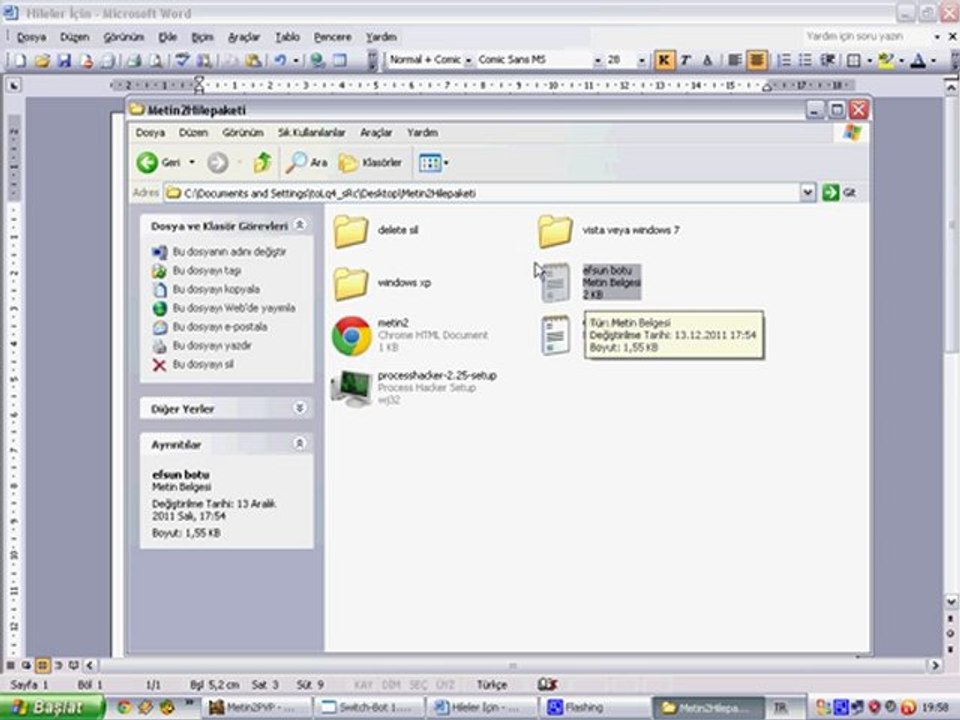Select the processhacker-2.25-setup file
The height and width of the screenshot is (720, 960).
point(413,388)
